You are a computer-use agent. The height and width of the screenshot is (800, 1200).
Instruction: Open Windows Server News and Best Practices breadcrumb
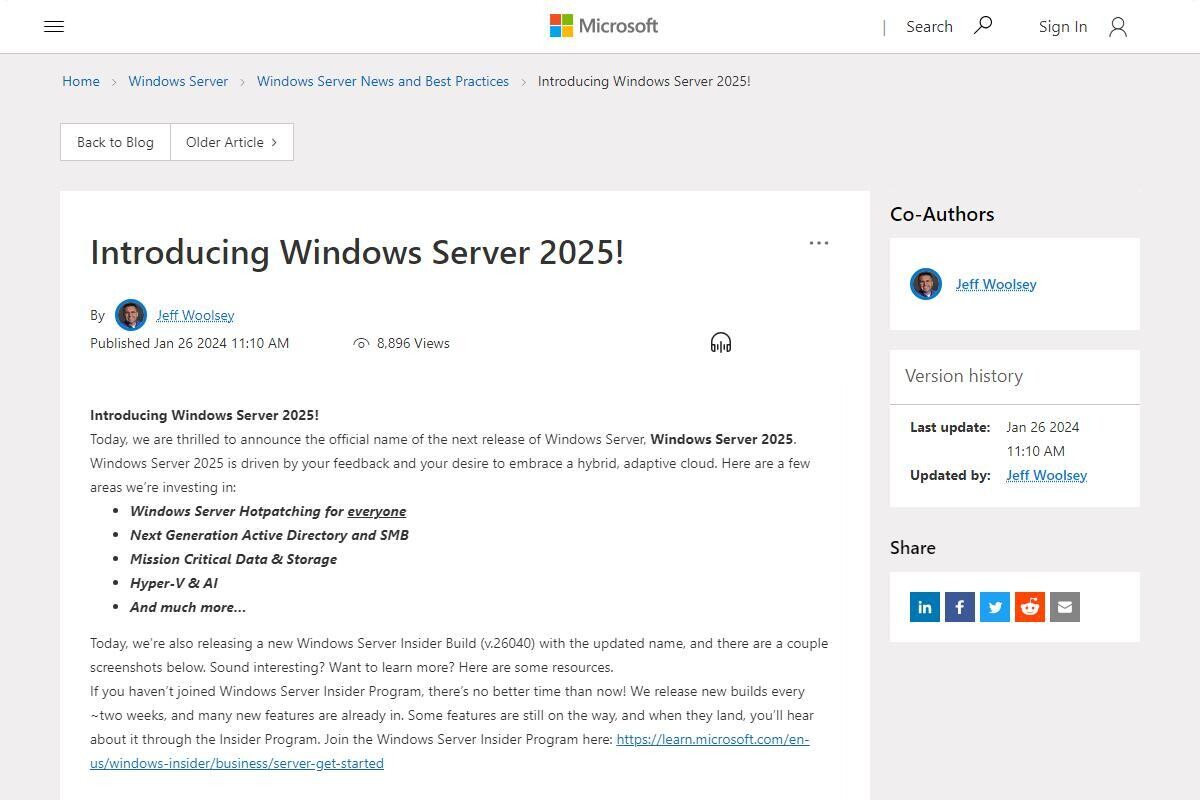(383, 81)
